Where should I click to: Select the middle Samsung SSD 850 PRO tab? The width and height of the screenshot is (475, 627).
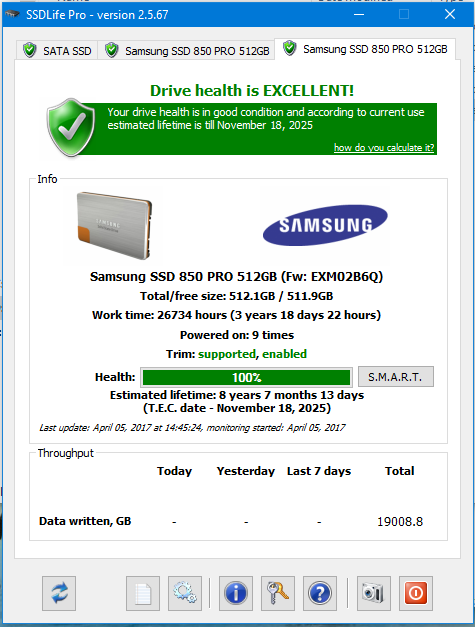coord(186,51)
